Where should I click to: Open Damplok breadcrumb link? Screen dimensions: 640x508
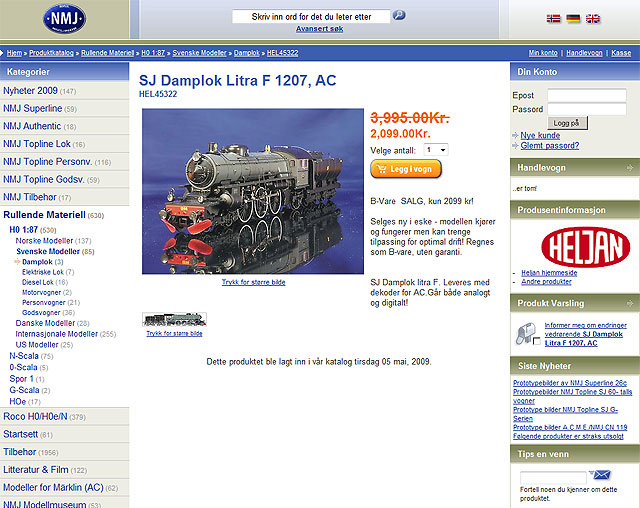[247, 53]
